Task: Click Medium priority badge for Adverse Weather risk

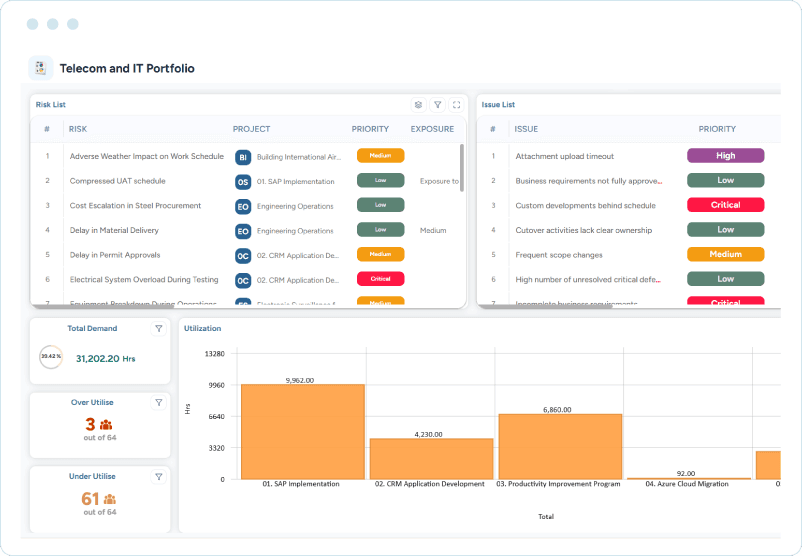Action: [381, 155]
